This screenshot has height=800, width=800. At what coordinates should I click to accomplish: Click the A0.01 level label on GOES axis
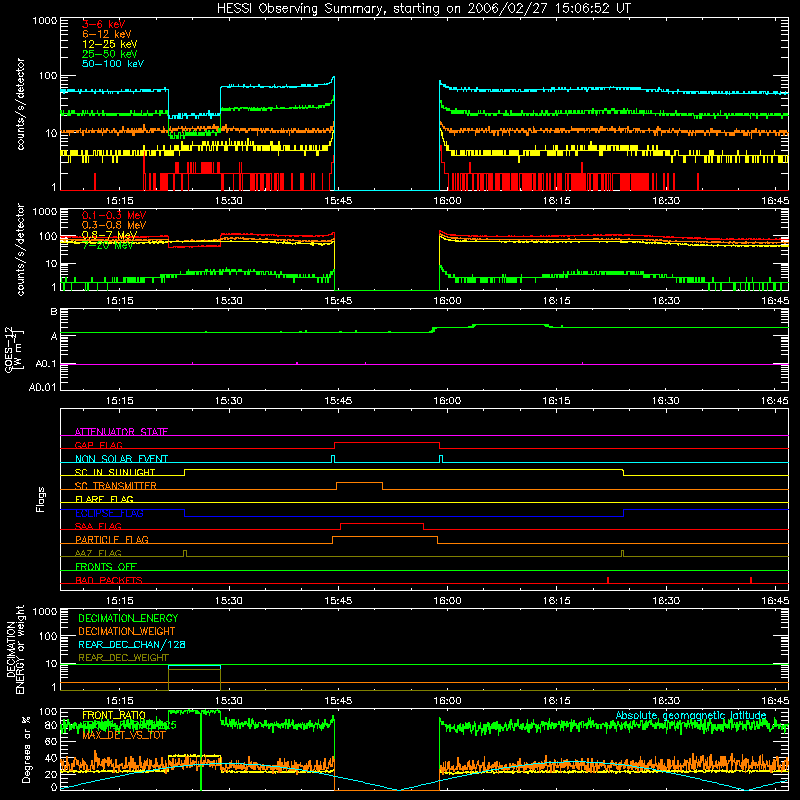click(43, 387)
